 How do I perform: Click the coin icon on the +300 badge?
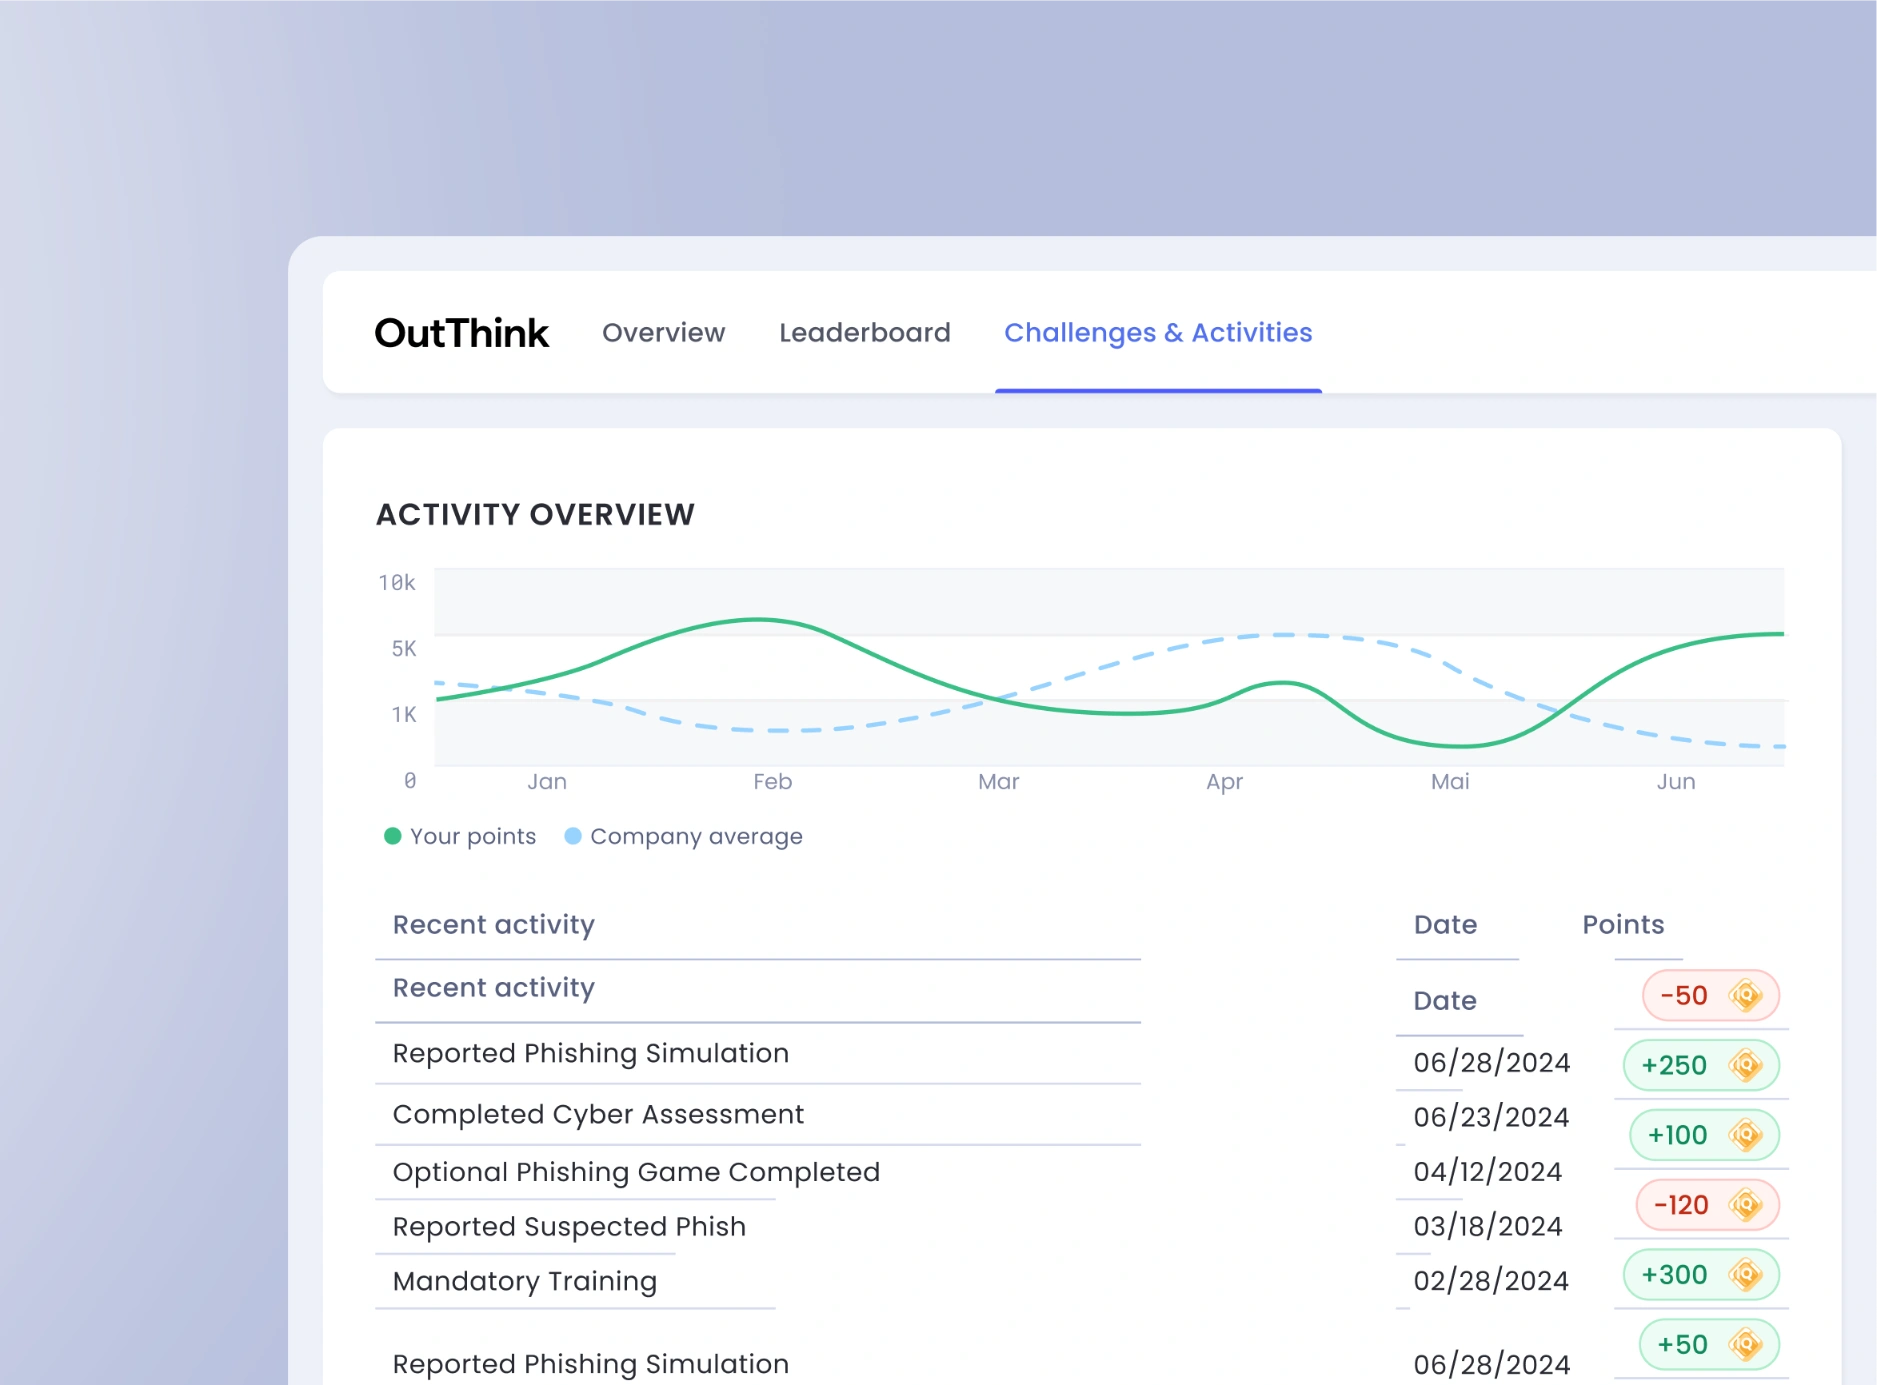[x=1748, y=1275]
